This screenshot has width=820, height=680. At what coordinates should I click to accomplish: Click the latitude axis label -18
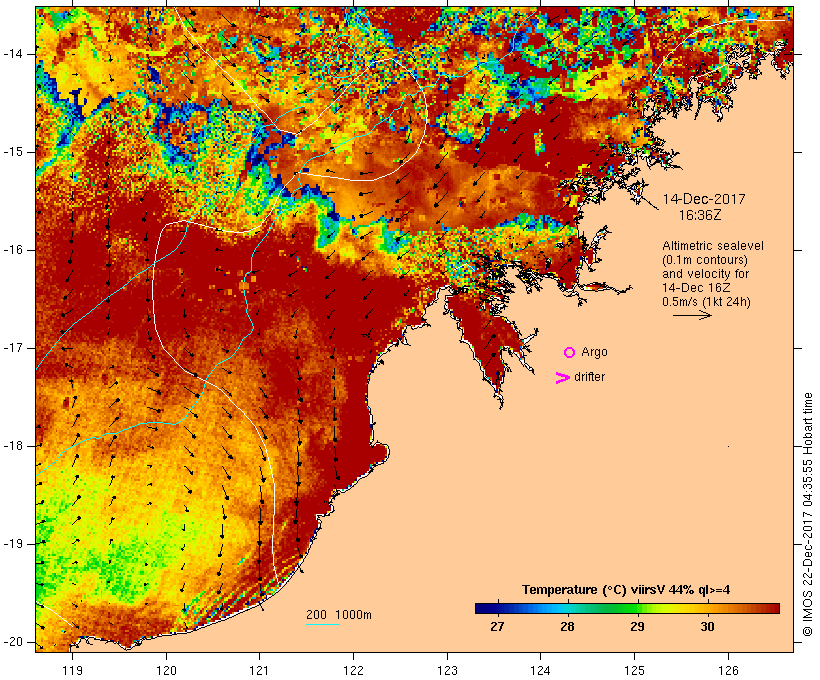[12, 446]
